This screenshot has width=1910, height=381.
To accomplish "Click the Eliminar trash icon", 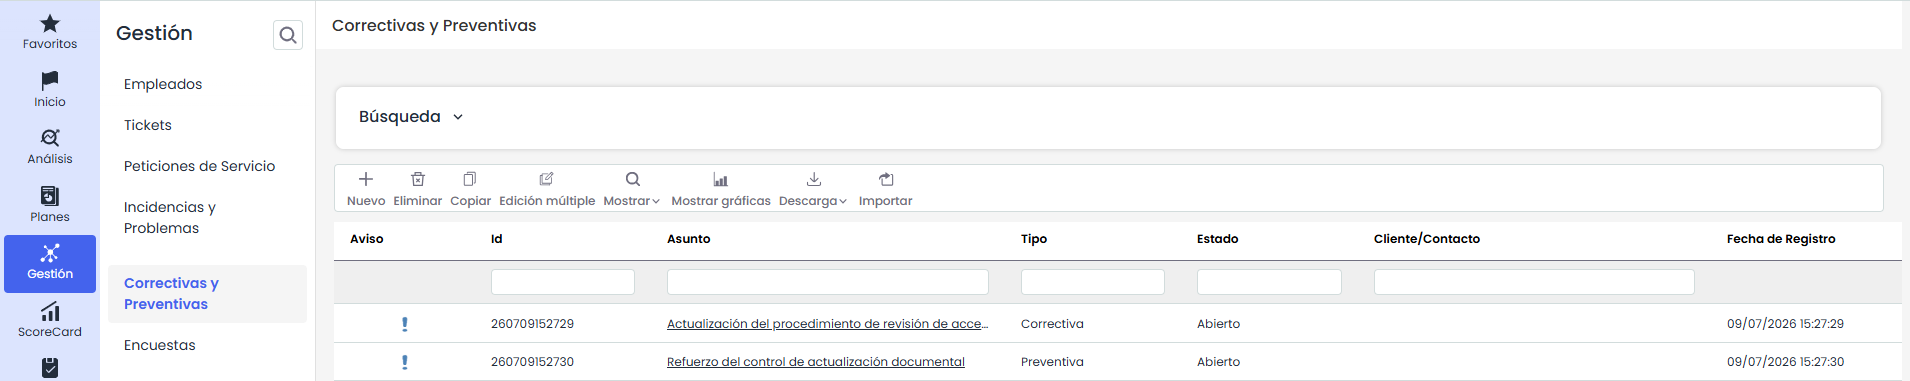I will [x=418, y=179].
